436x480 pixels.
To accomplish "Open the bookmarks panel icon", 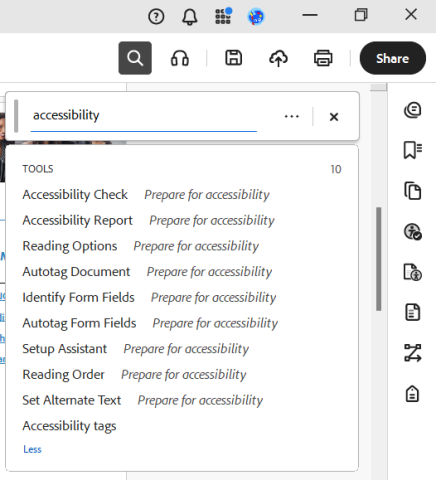I will [x=413, y=150].
